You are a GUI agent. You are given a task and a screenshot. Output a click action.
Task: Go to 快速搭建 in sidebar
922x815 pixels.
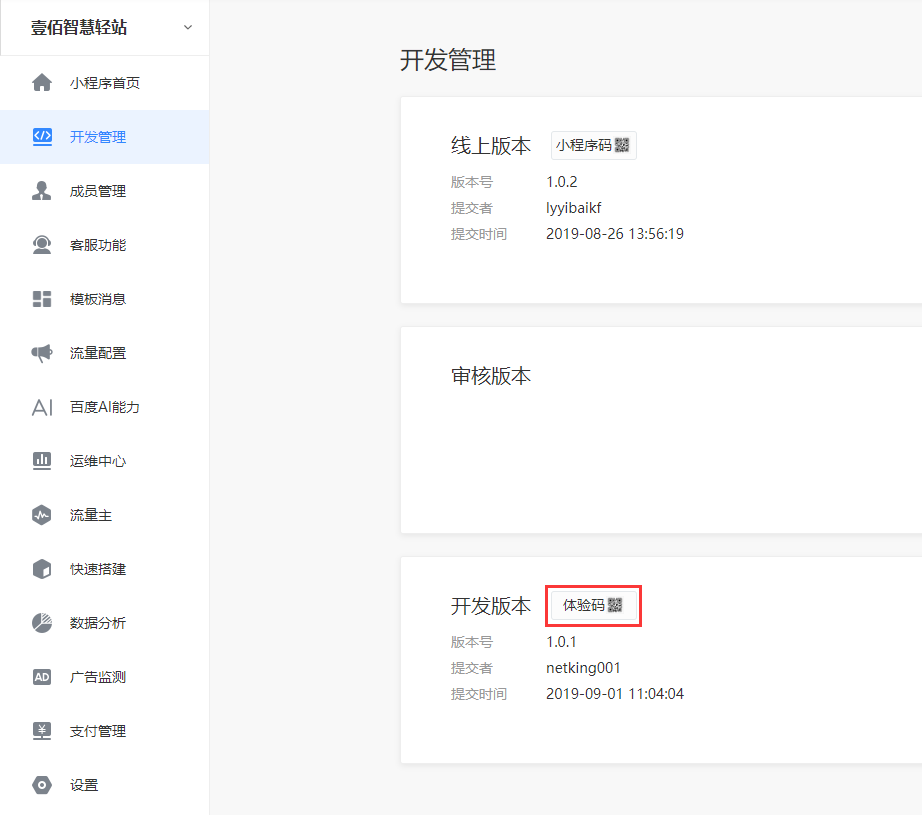tap(98, 569)
